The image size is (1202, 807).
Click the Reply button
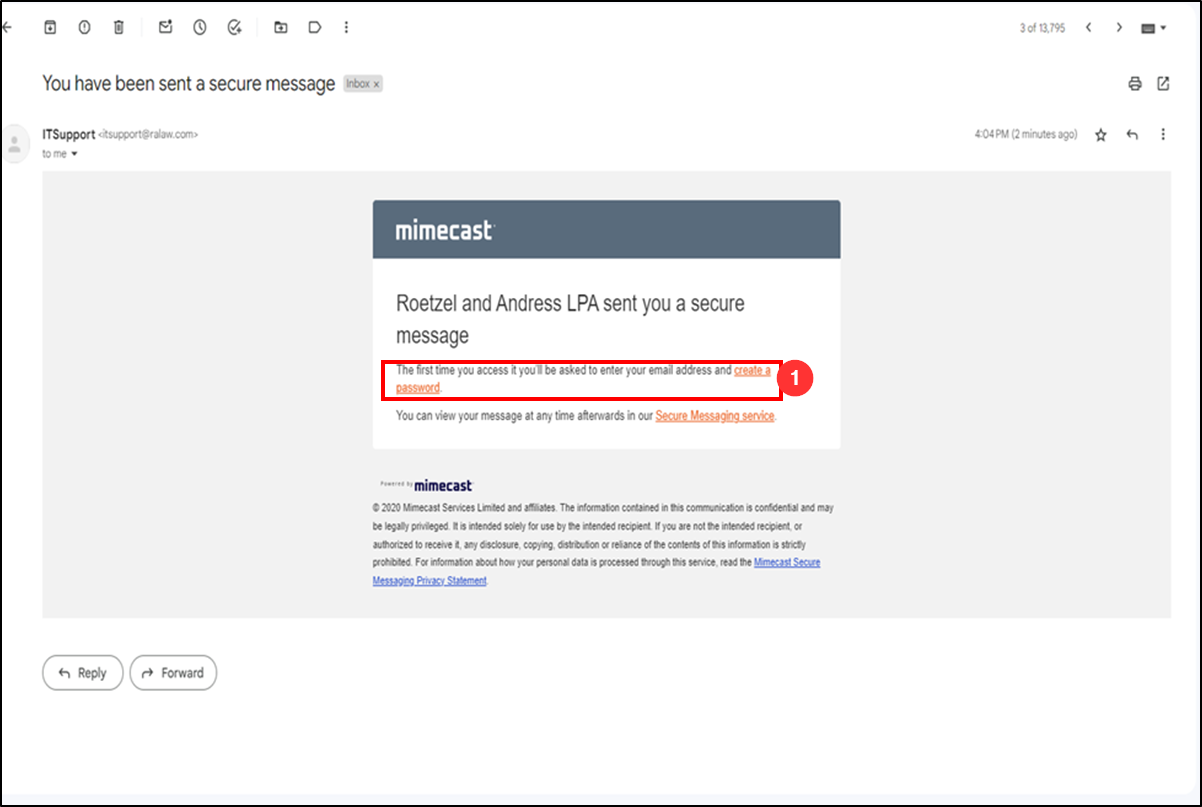pos(82,673)
